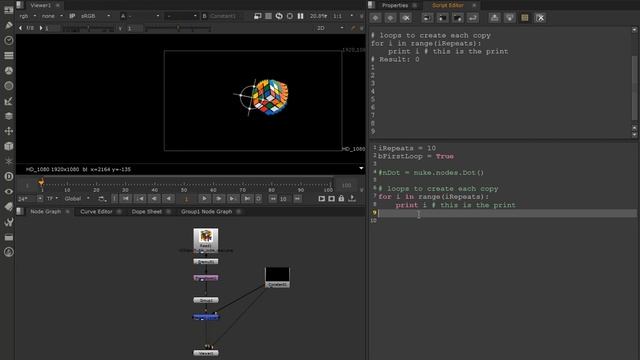Open the Image nodes menu in the left toolbar
640x360 pixels.
pos(9,10)
